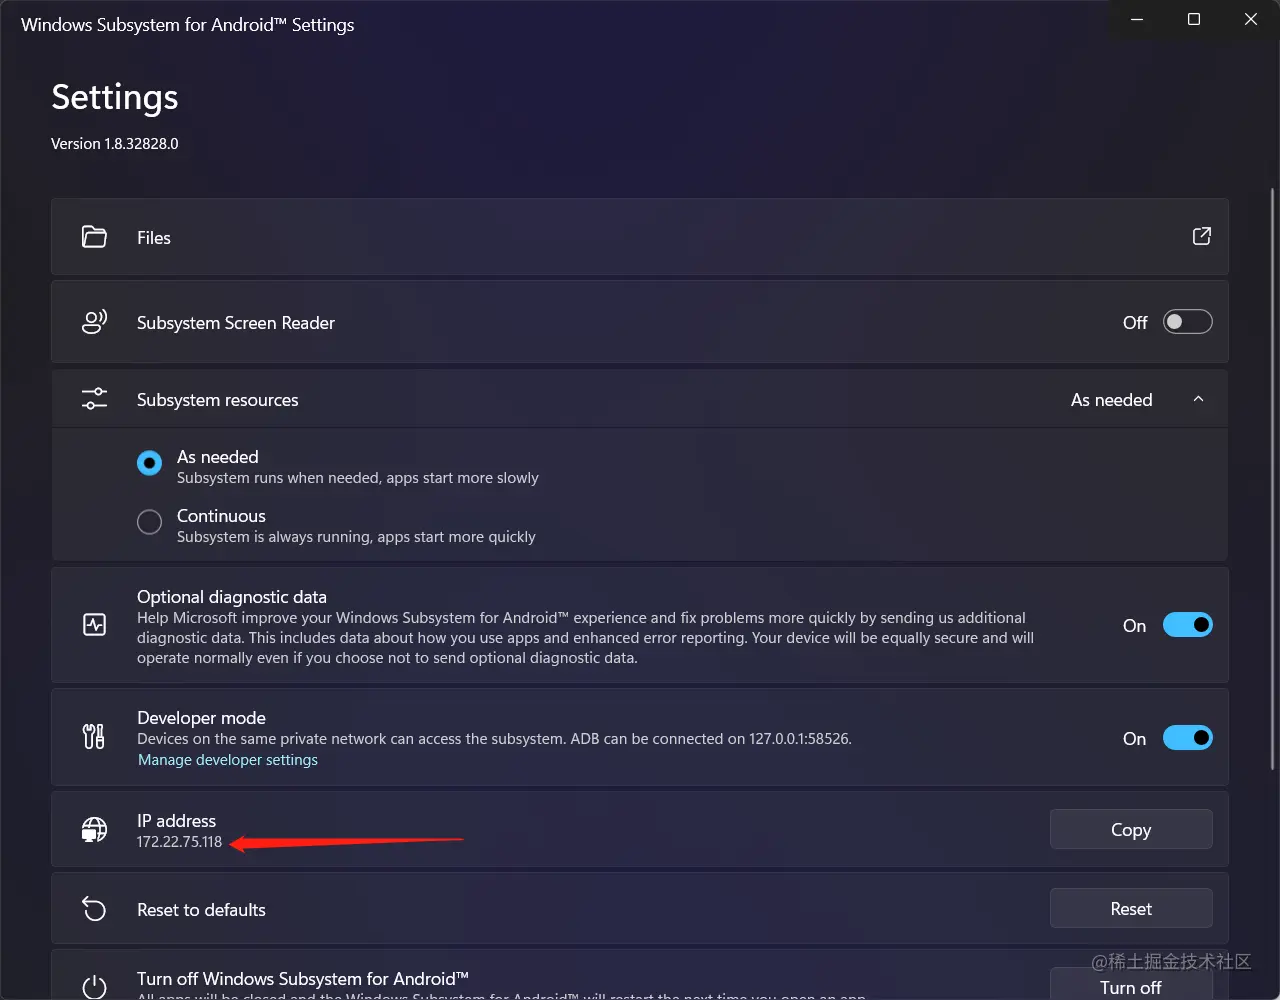Click the Version 1.8.32828.0 text
Viewport: 1280px width, 1000px height.
115,143
